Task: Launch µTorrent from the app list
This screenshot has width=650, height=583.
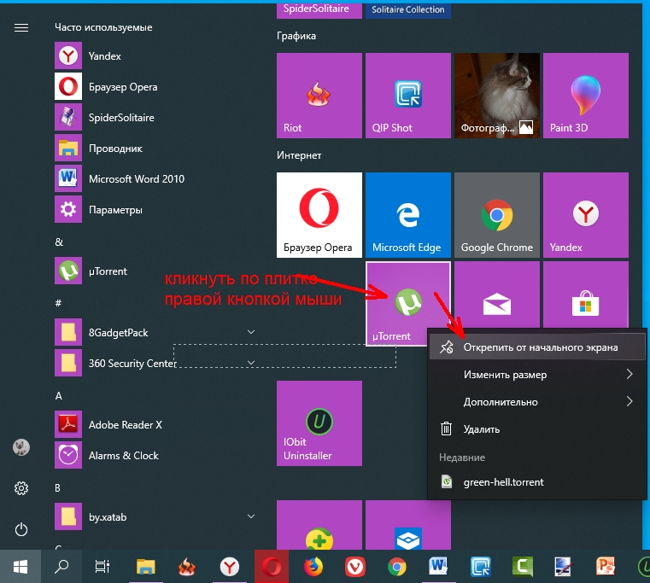Action: [x=154, y=271]
